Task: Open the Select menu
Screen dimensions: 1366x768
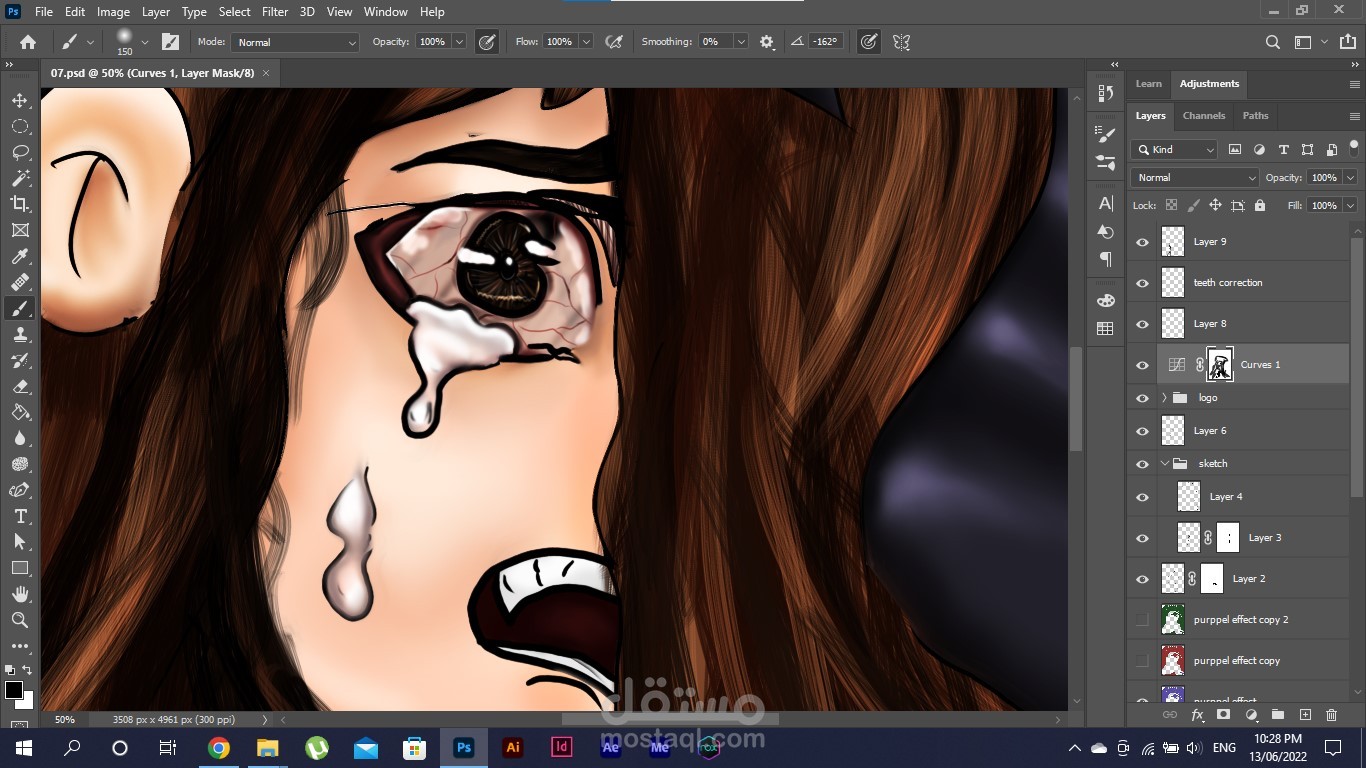Action: (x=234, y=12)
